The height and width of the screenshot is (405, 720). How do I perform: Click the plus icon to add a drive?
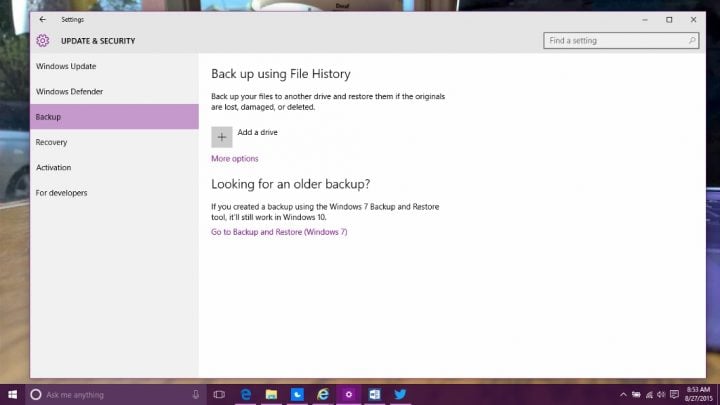pos(222,137)
